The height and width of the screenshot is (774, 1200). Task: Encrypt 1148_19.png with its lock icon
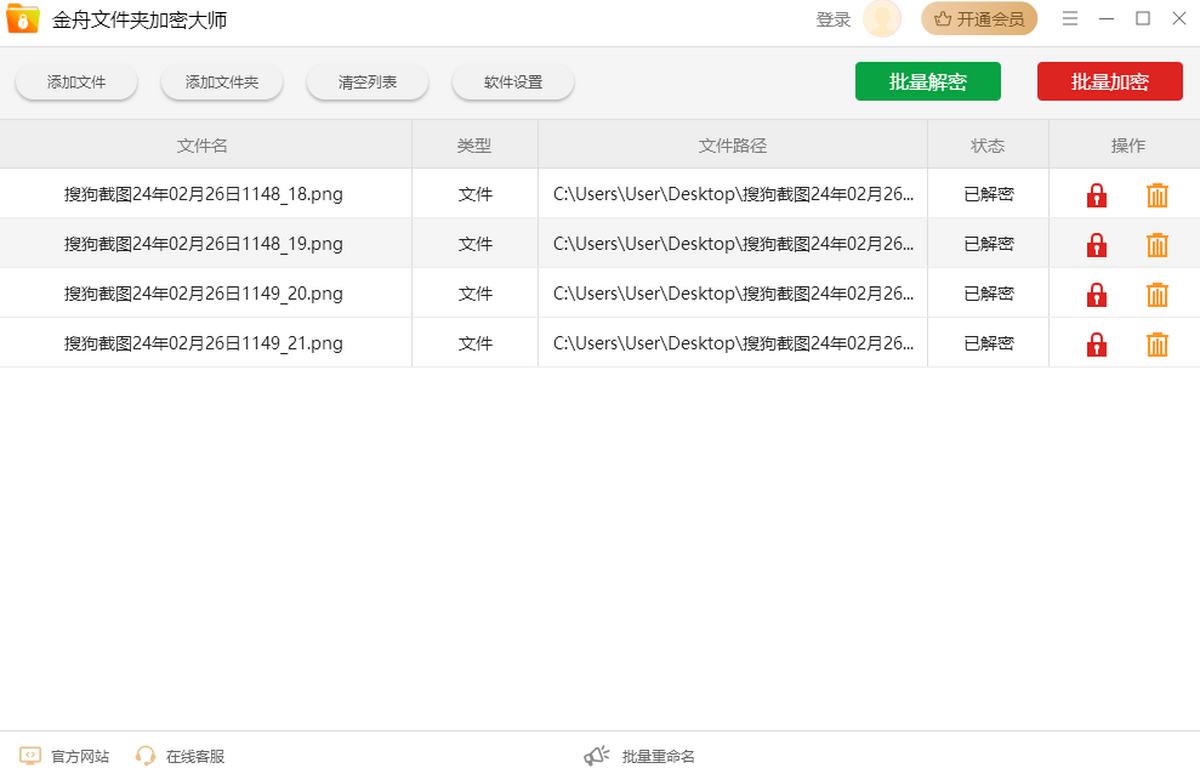pos(1097,245)
